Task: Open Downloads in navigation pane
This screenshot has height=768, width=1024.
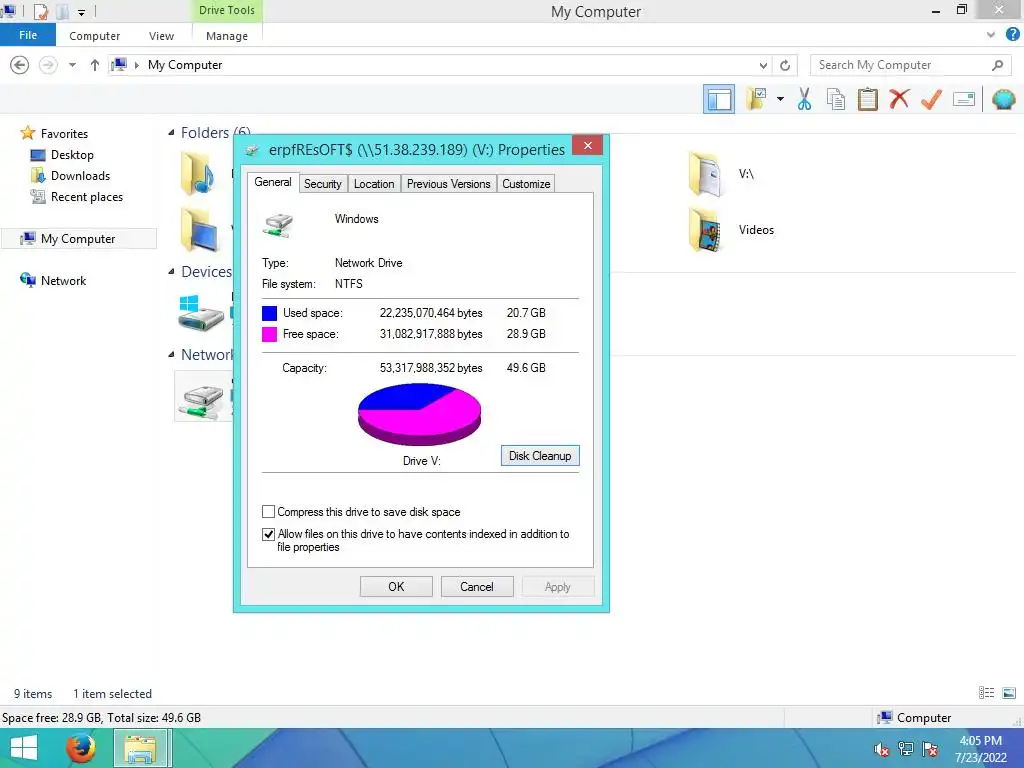Action: pyautogui.click(x=80, y=176)
